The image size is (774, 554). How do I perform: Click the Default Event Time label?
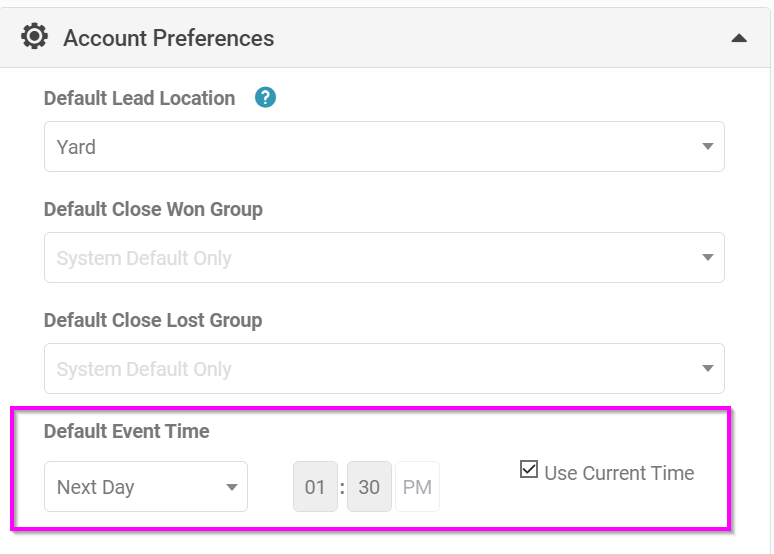click(x=126, y=431)
